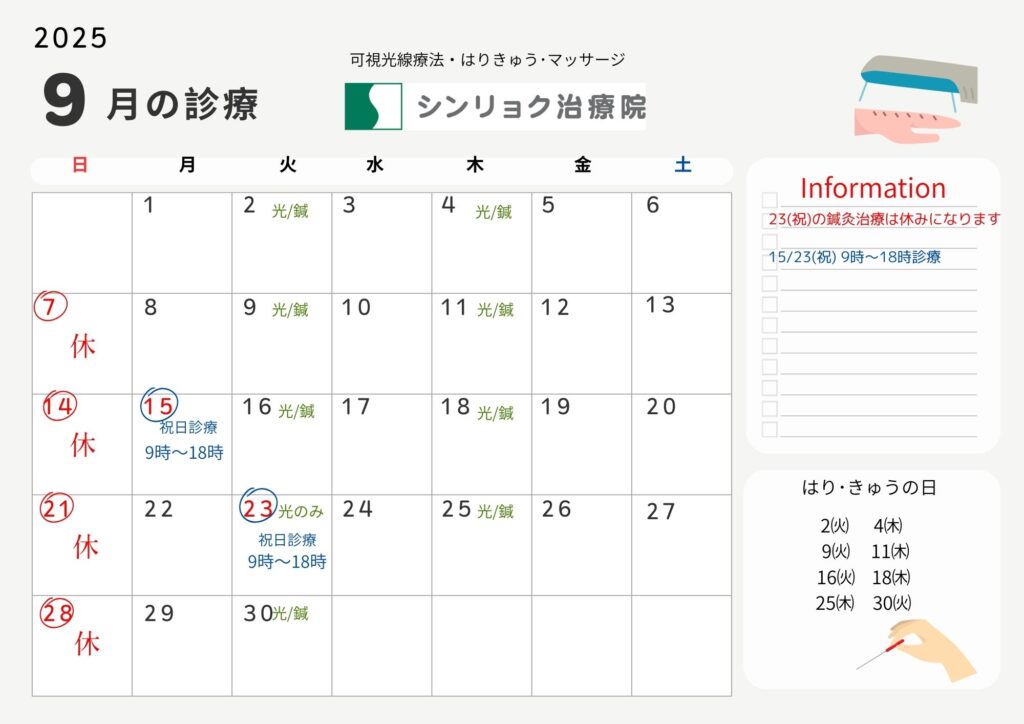Select the red-circled date 28
1024x724 pixels.
tap(56, 613)
